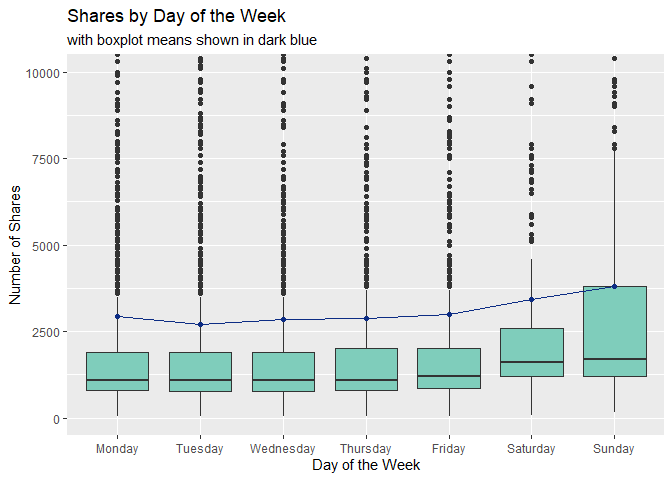The height and width of the screenshot is (480, 672).
Task: Select the dark blue mean point for Friday
Action: coord(449,314)
